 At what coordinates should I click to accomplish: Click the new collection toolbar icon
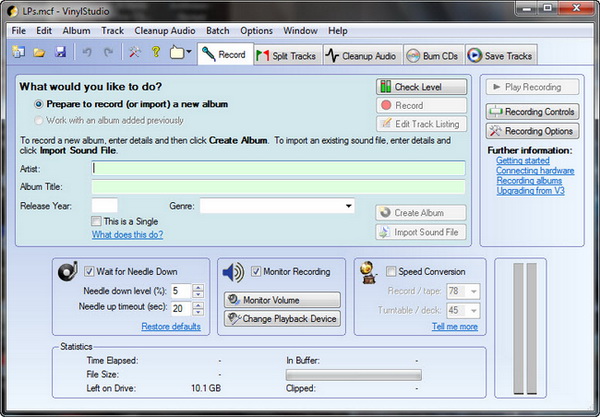click(x=19, y=52)
